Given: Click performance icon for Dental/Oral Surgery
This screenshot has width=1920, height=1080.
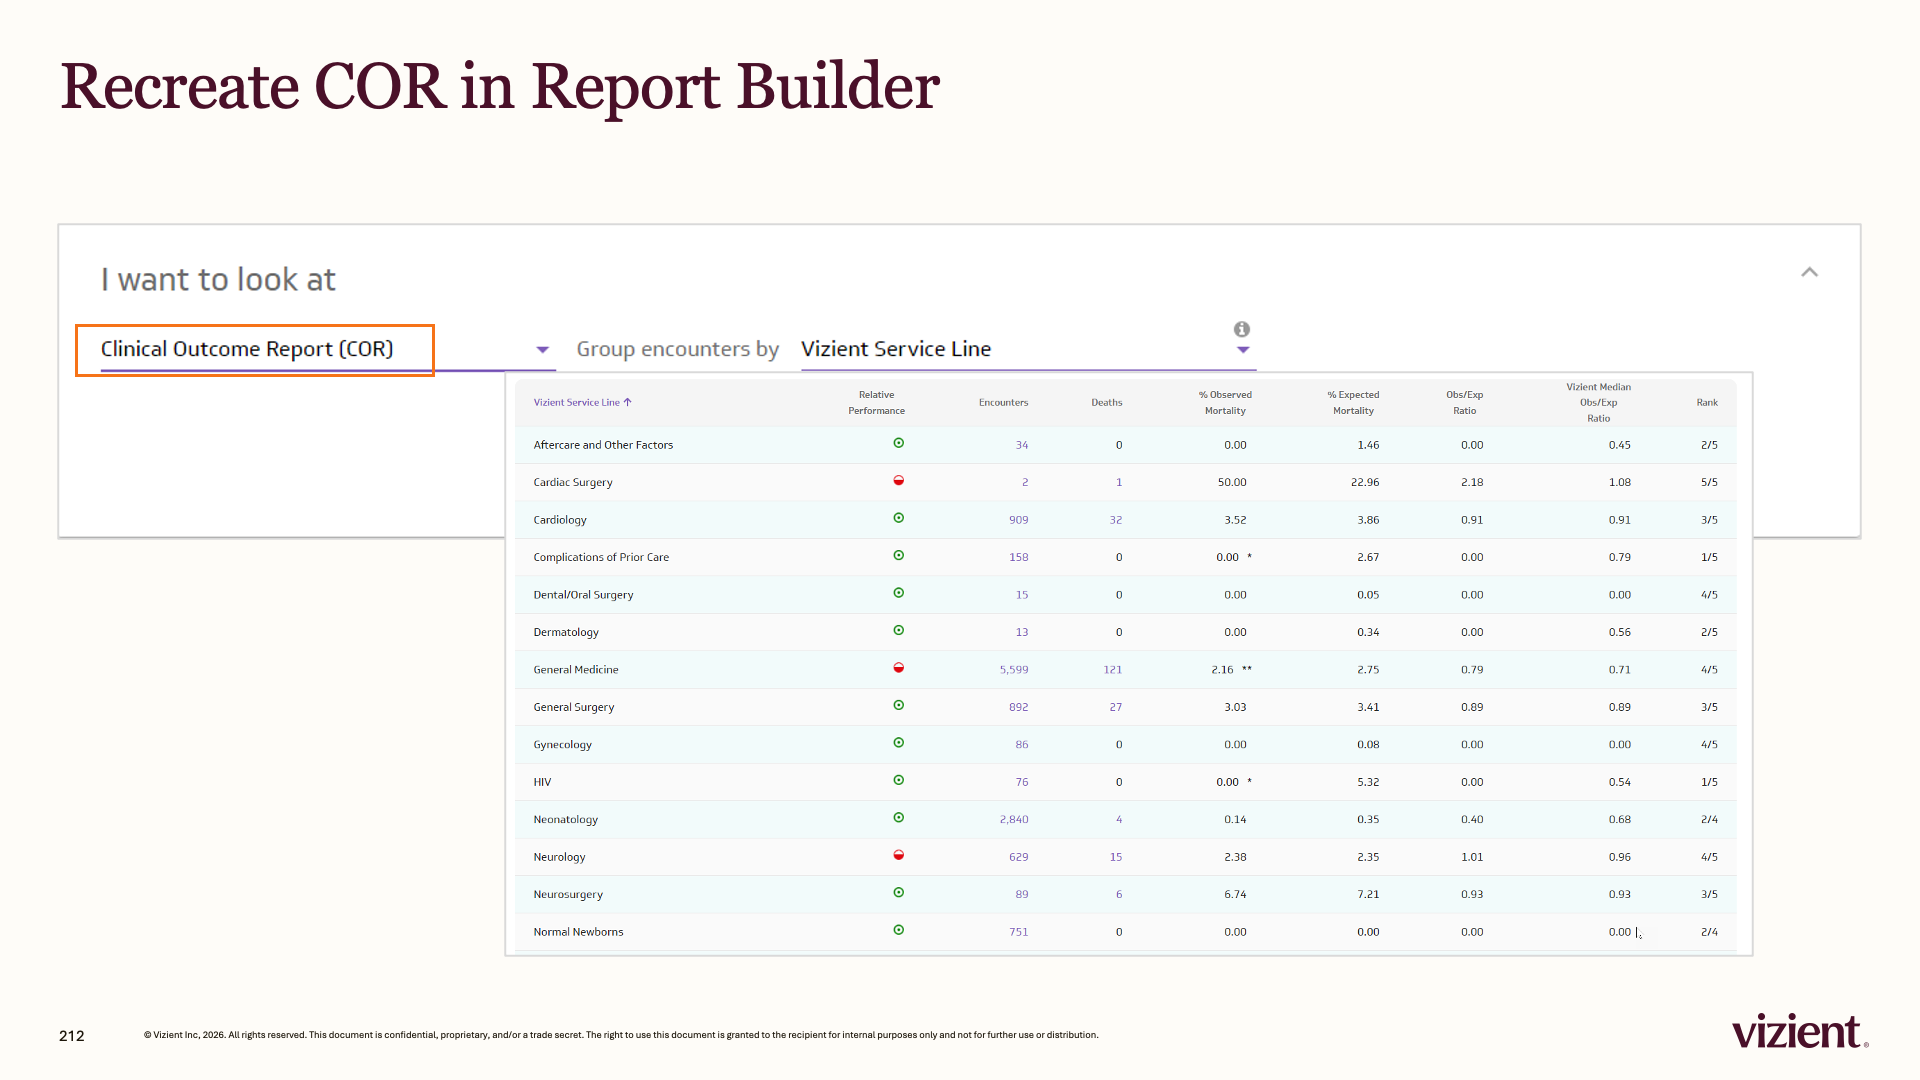Looking at the screenshot, I should [898, 593].
